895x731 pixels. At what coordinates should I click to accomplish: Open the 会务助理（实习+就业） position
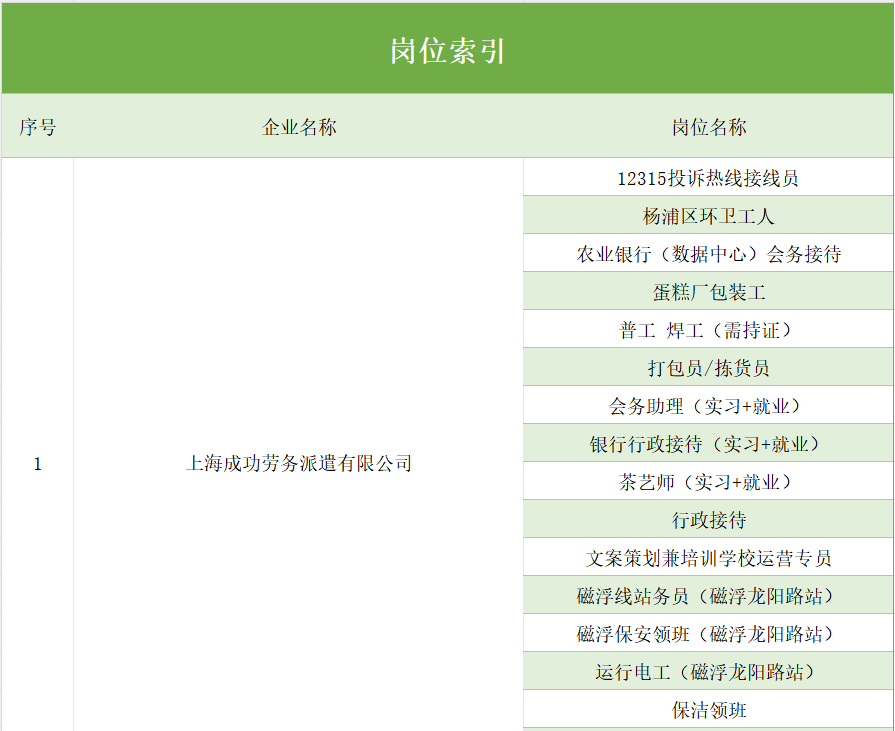[708, 406]
